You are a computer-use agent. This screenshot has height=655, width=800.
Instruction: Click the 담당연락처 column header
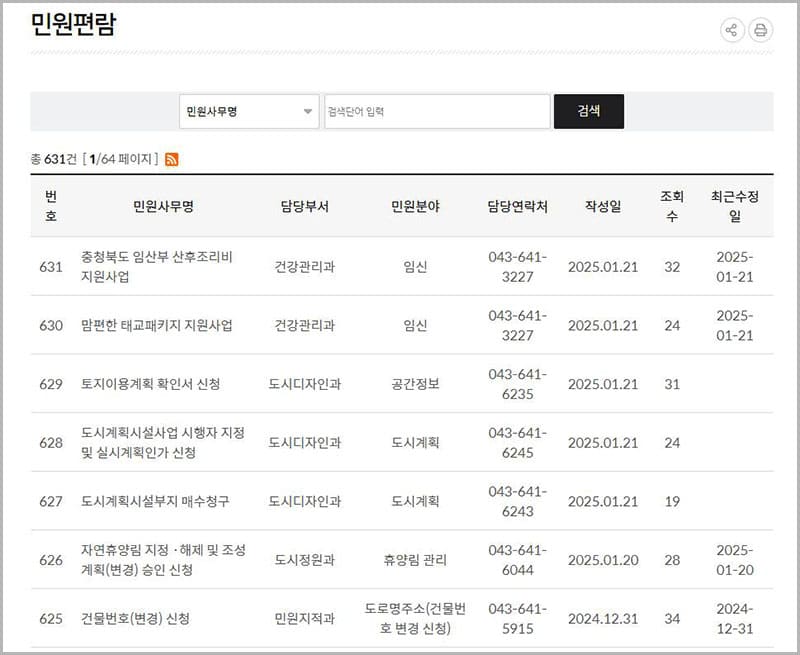pyautogui.click(x=518, y=206)
